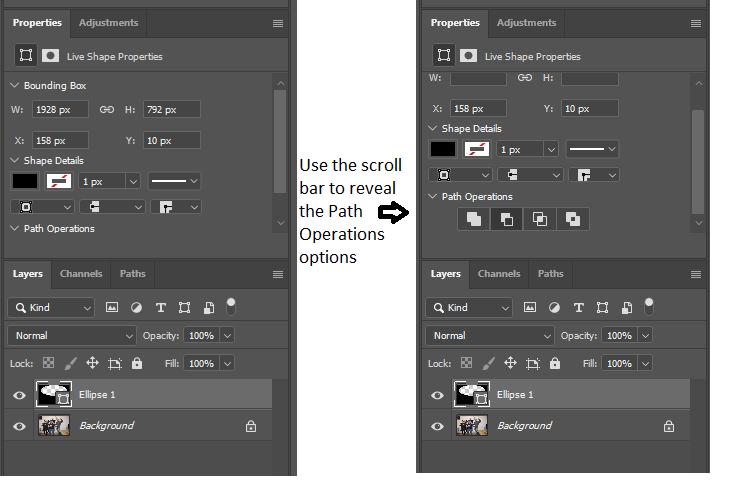
Task: Hide Background layer in left panel
Action: click(19, 426)
